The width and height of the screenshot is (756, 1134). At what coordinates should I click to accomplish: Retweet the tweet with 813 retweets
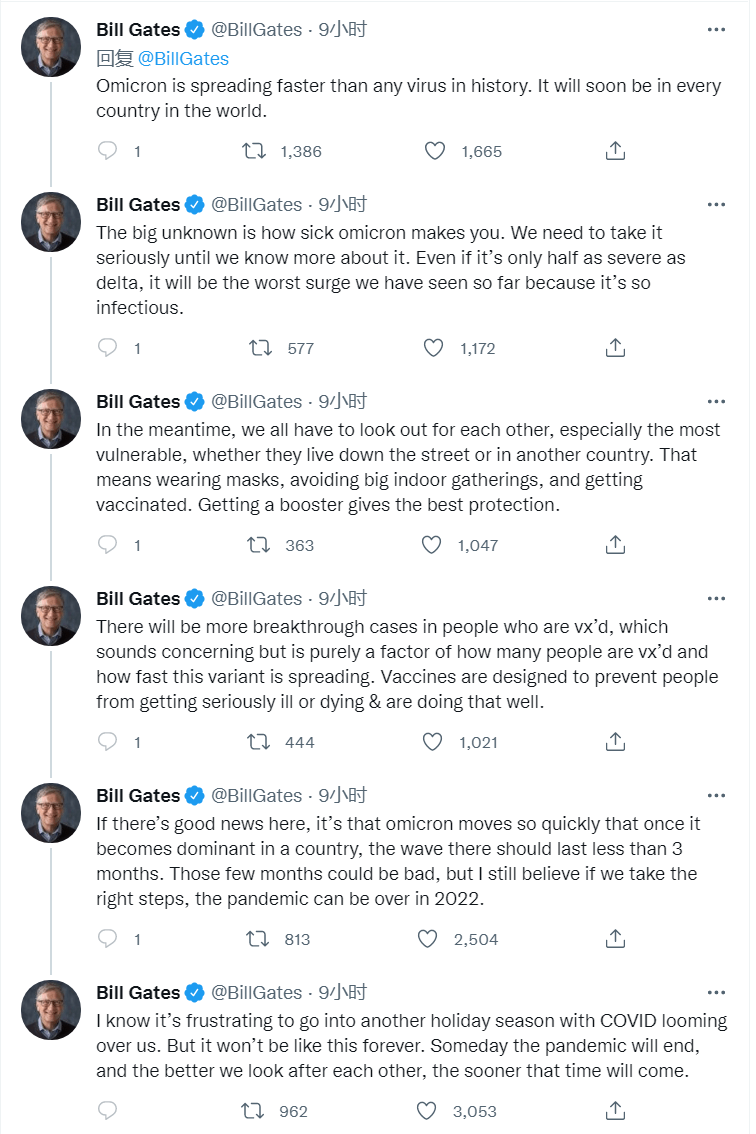258,939
